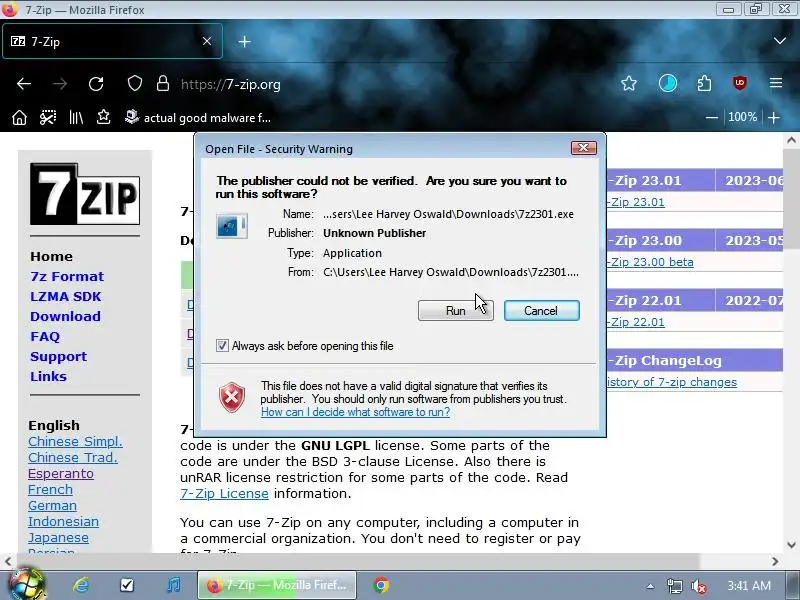This screenshot has height=600, width=800.
Task: Reload the 7-zip.org page
Action: coord(96,84)
